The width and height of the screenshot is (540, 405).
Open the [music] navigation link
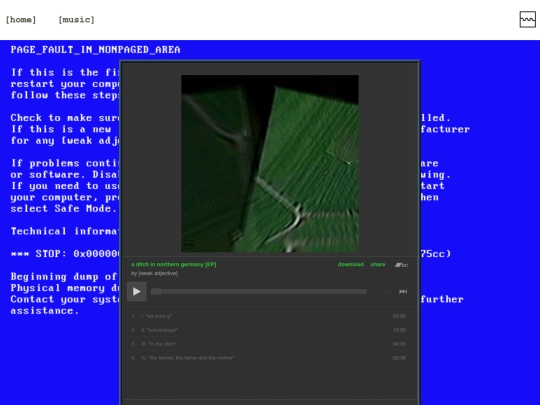(76, 20)
